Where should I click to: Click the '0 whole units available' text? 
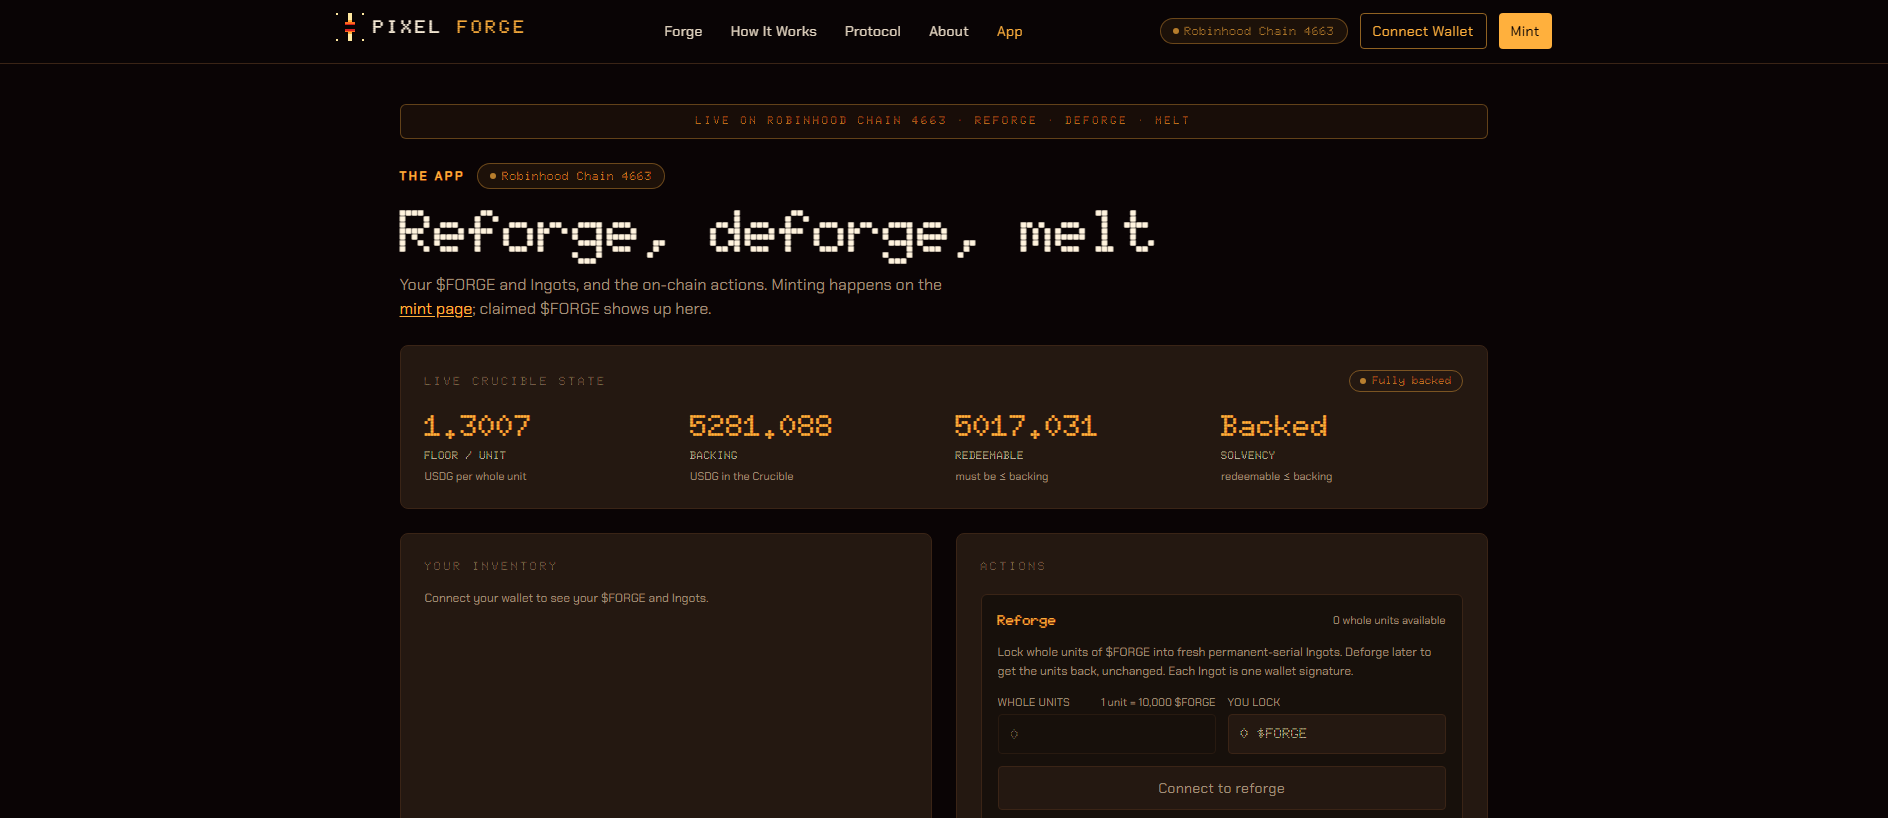1389,621
